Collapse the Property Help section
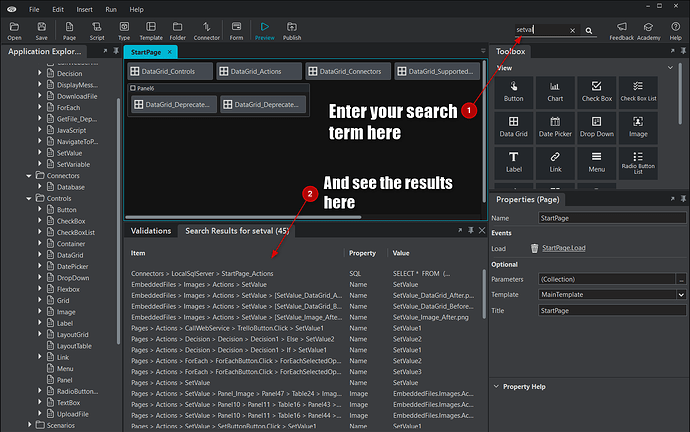 496,386
